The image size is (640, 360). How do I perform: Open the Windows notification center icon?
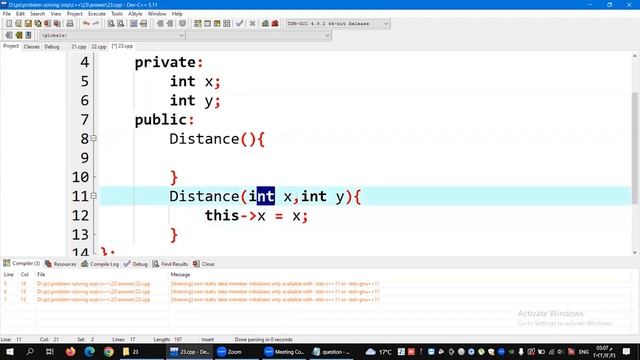pos(627,351)
